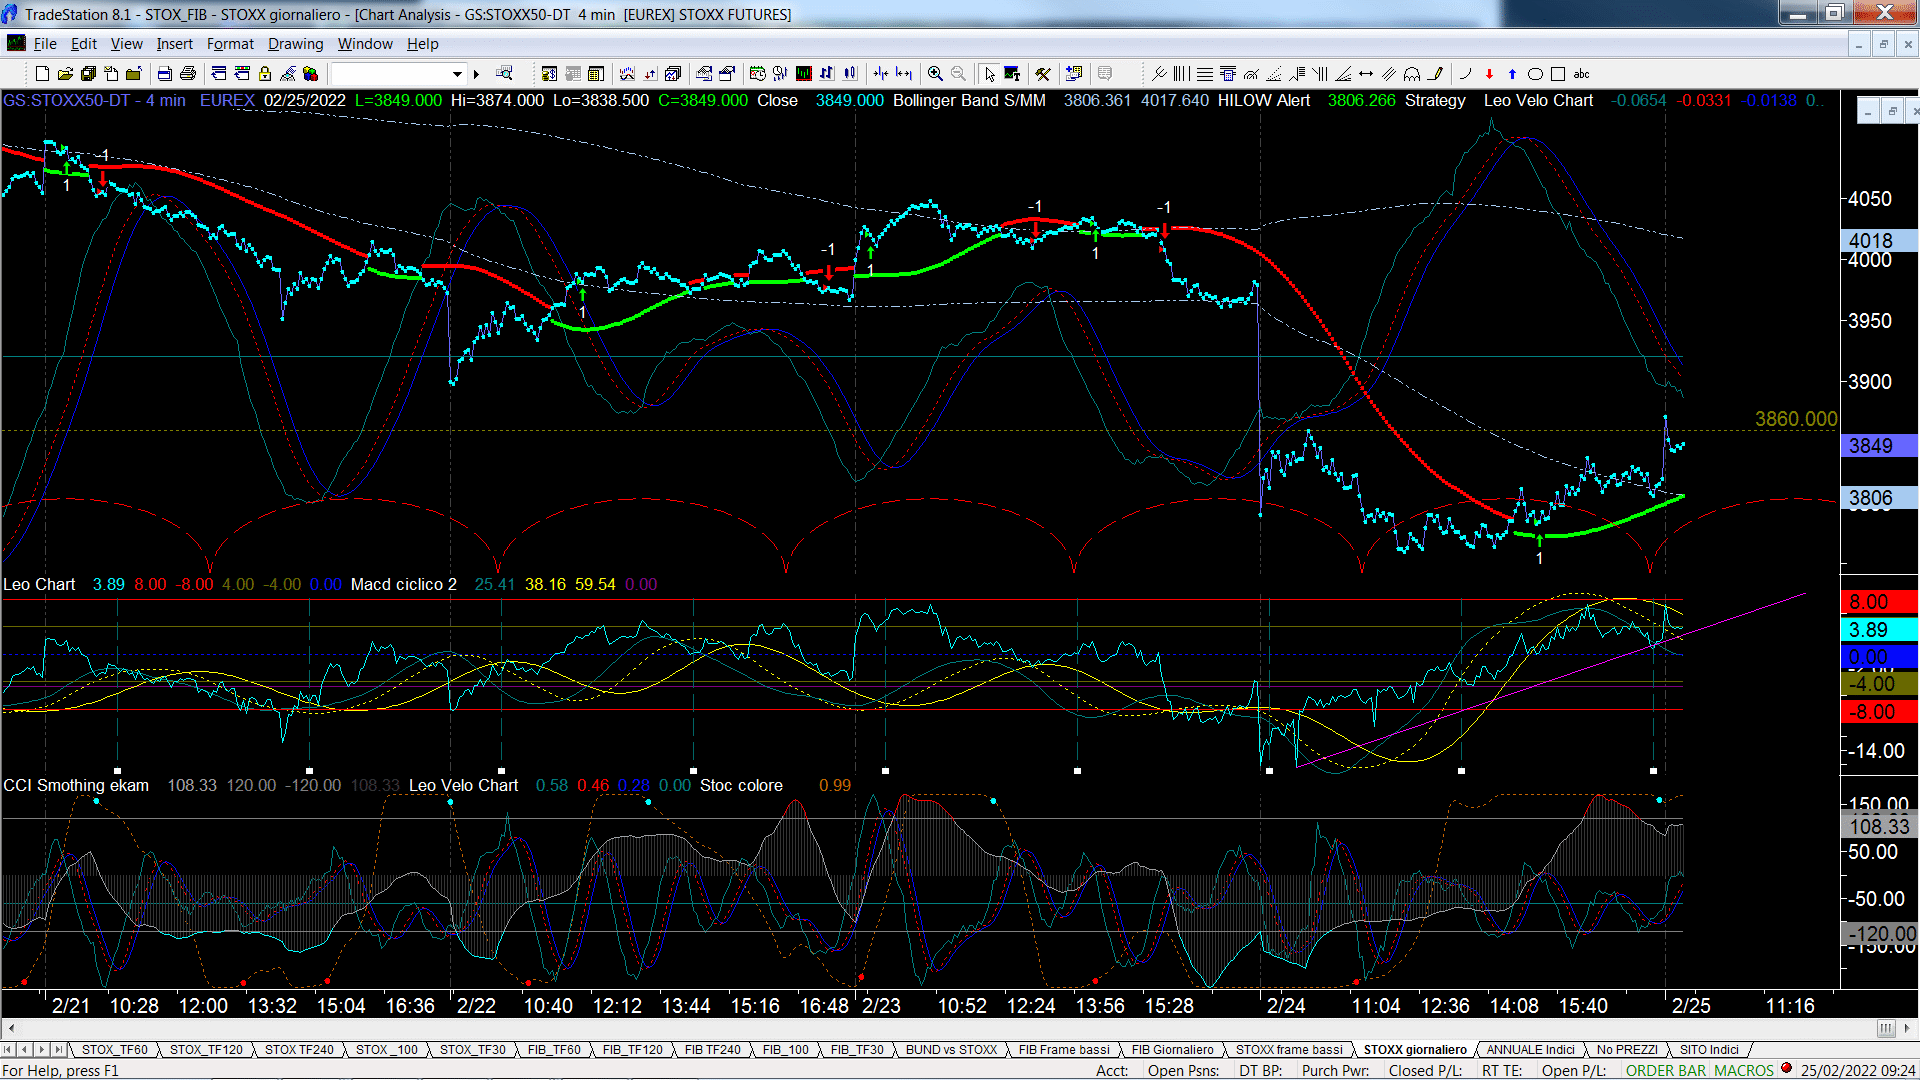Open the Insert menu
The image size is (1920, 1080).
(x=174, y=44)
